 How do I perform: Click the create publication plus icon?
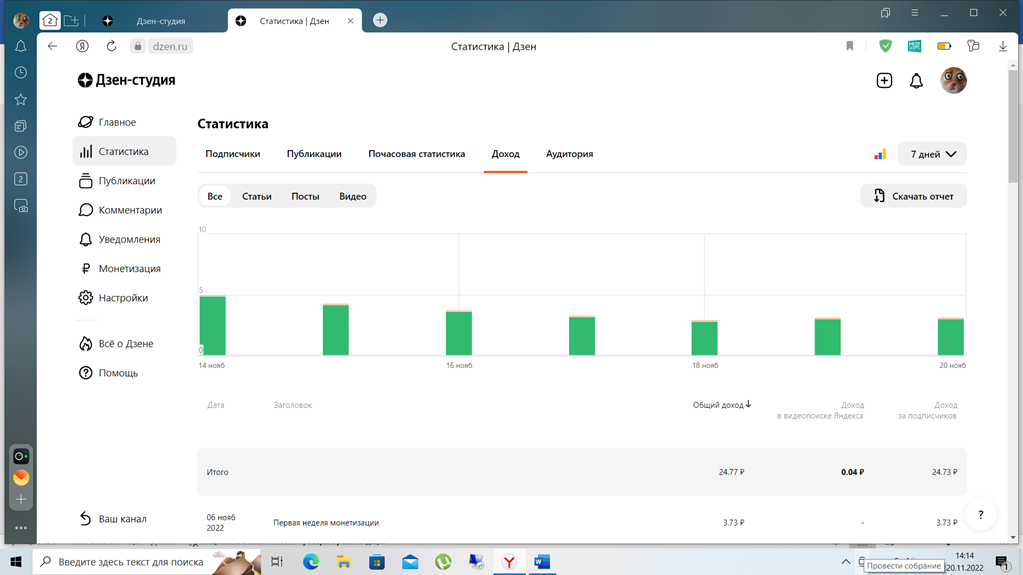(884, 80)
